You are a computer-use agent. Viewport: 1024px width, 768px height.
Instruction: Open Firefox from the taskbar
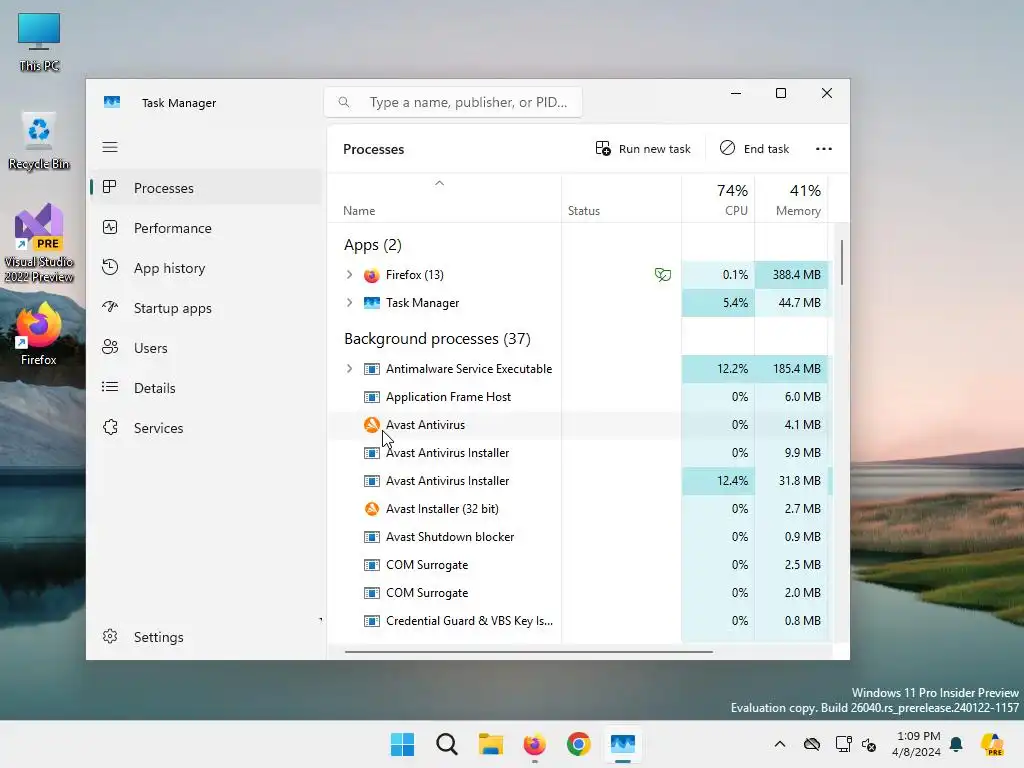click(x=534, y=744)
